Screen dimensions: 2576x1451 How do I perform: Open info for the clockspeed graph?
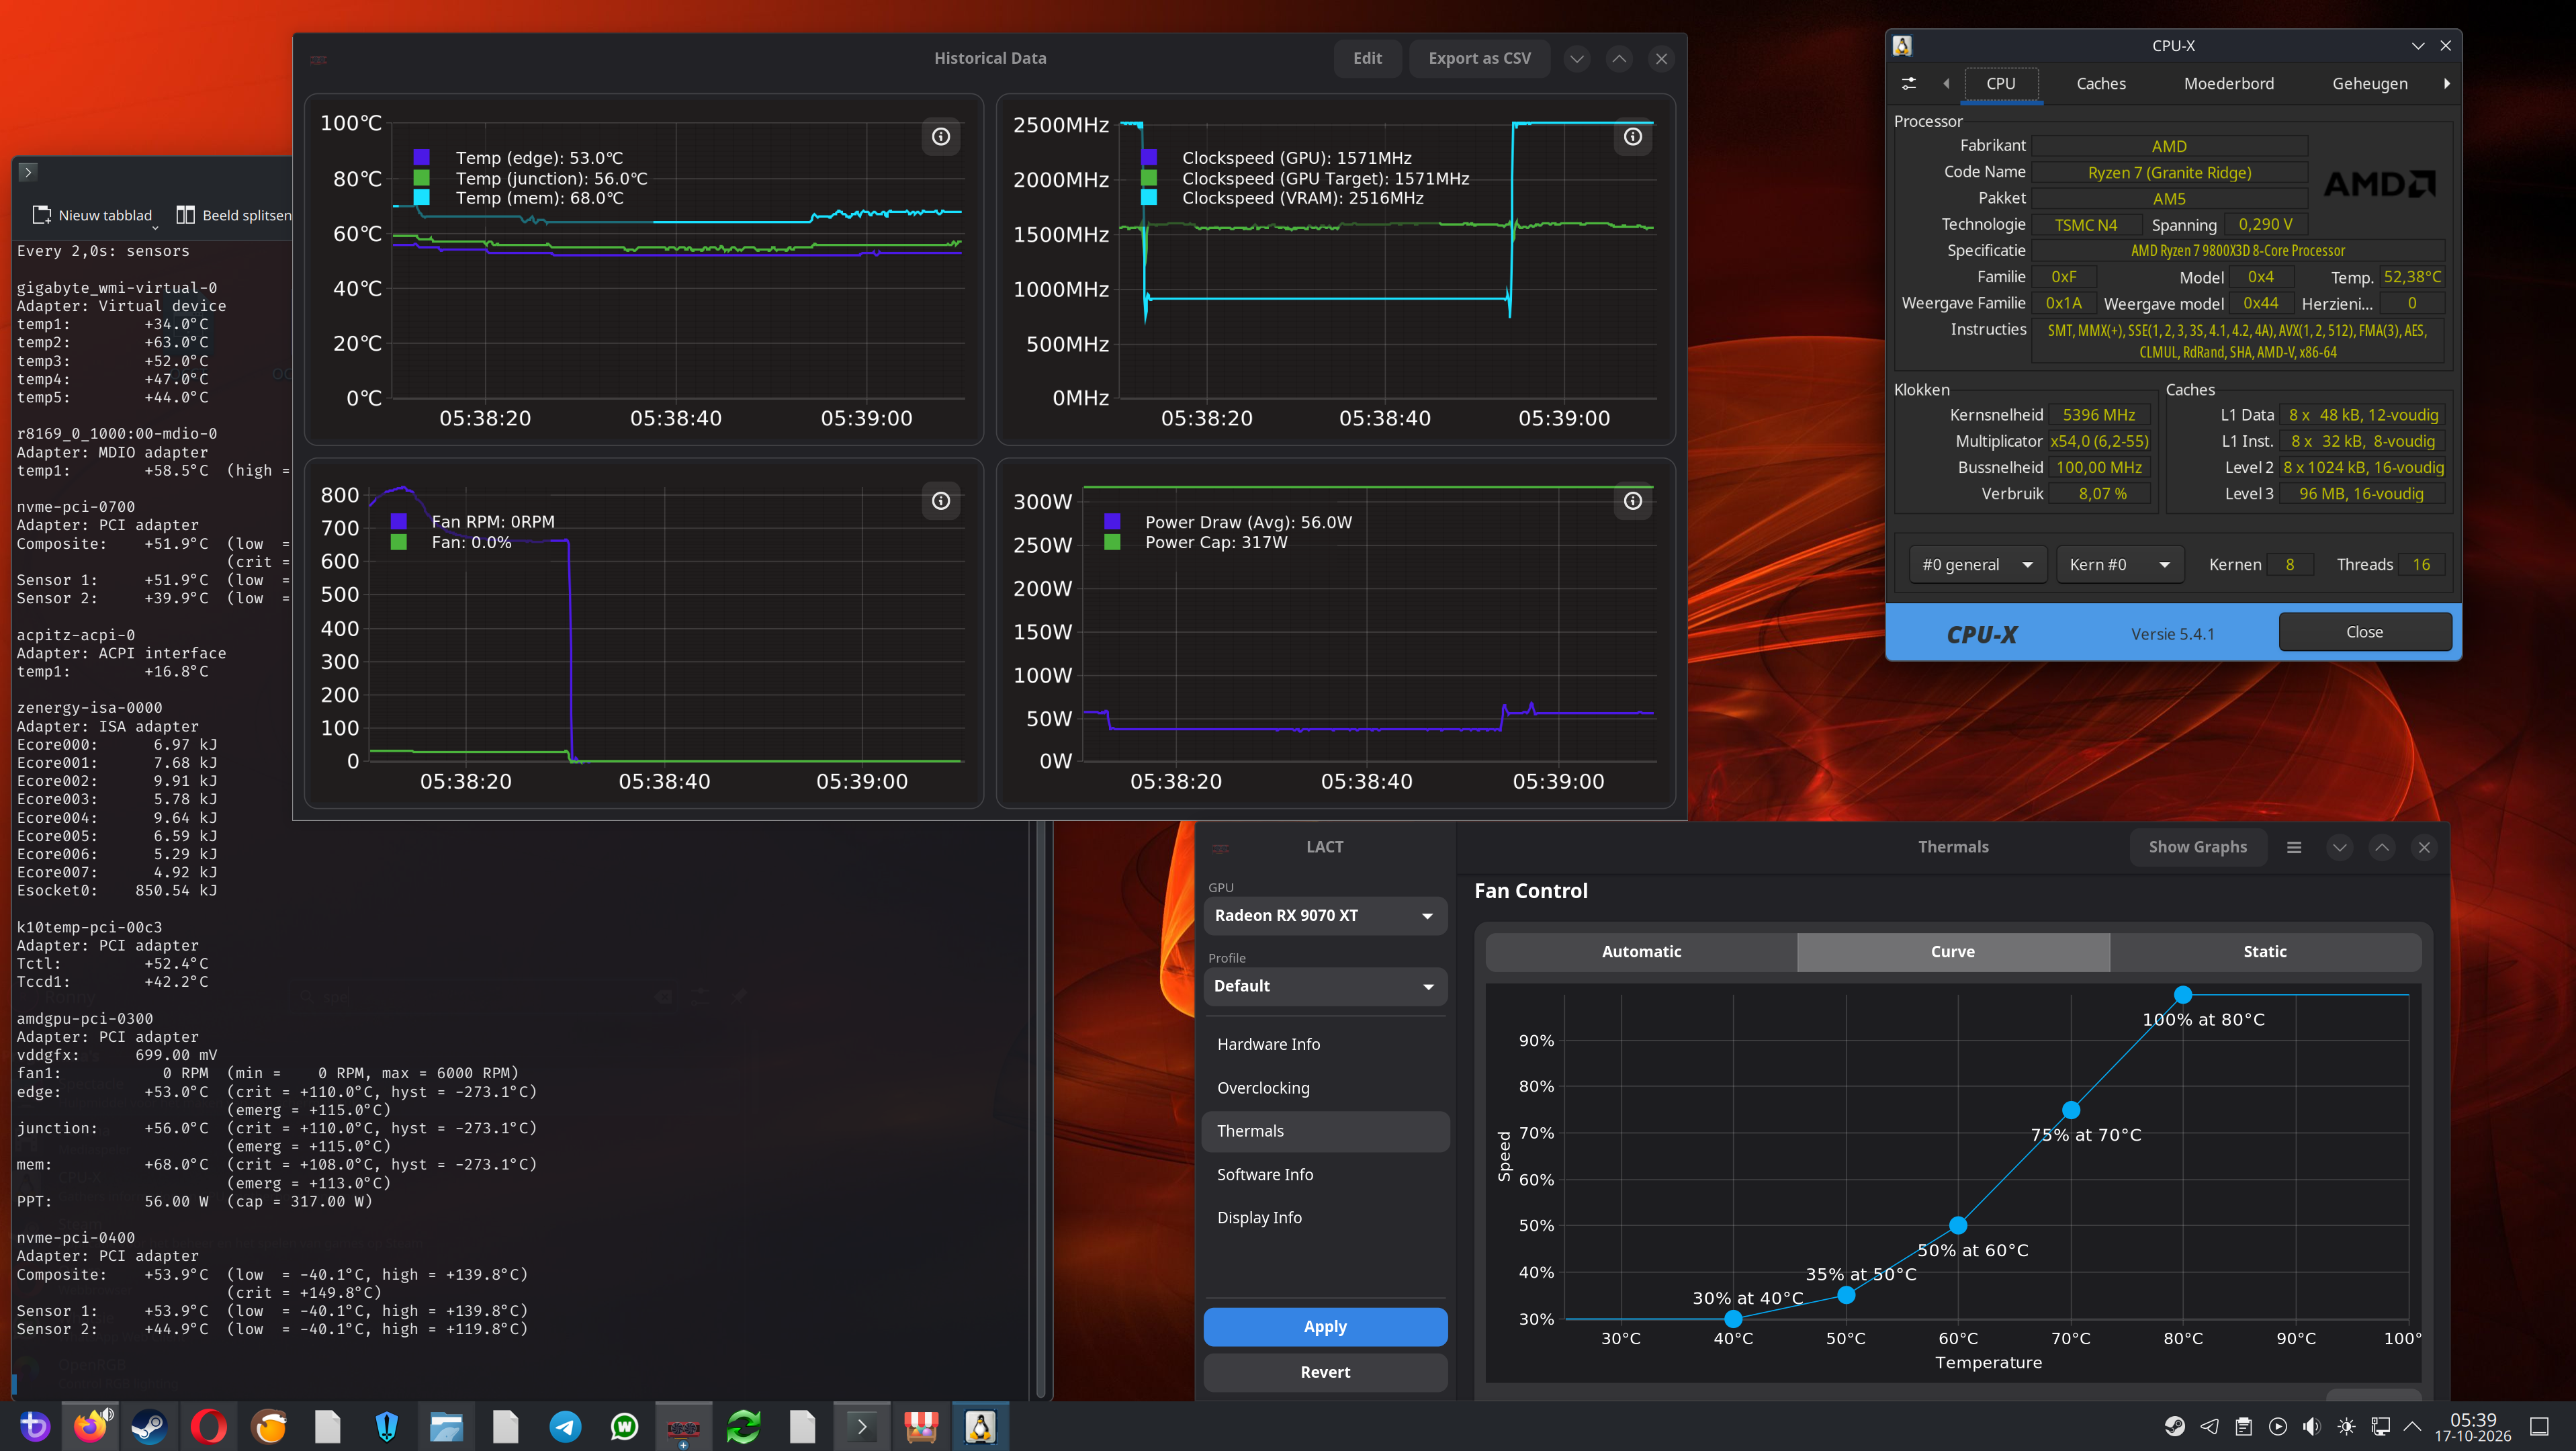pos(1633,137)
